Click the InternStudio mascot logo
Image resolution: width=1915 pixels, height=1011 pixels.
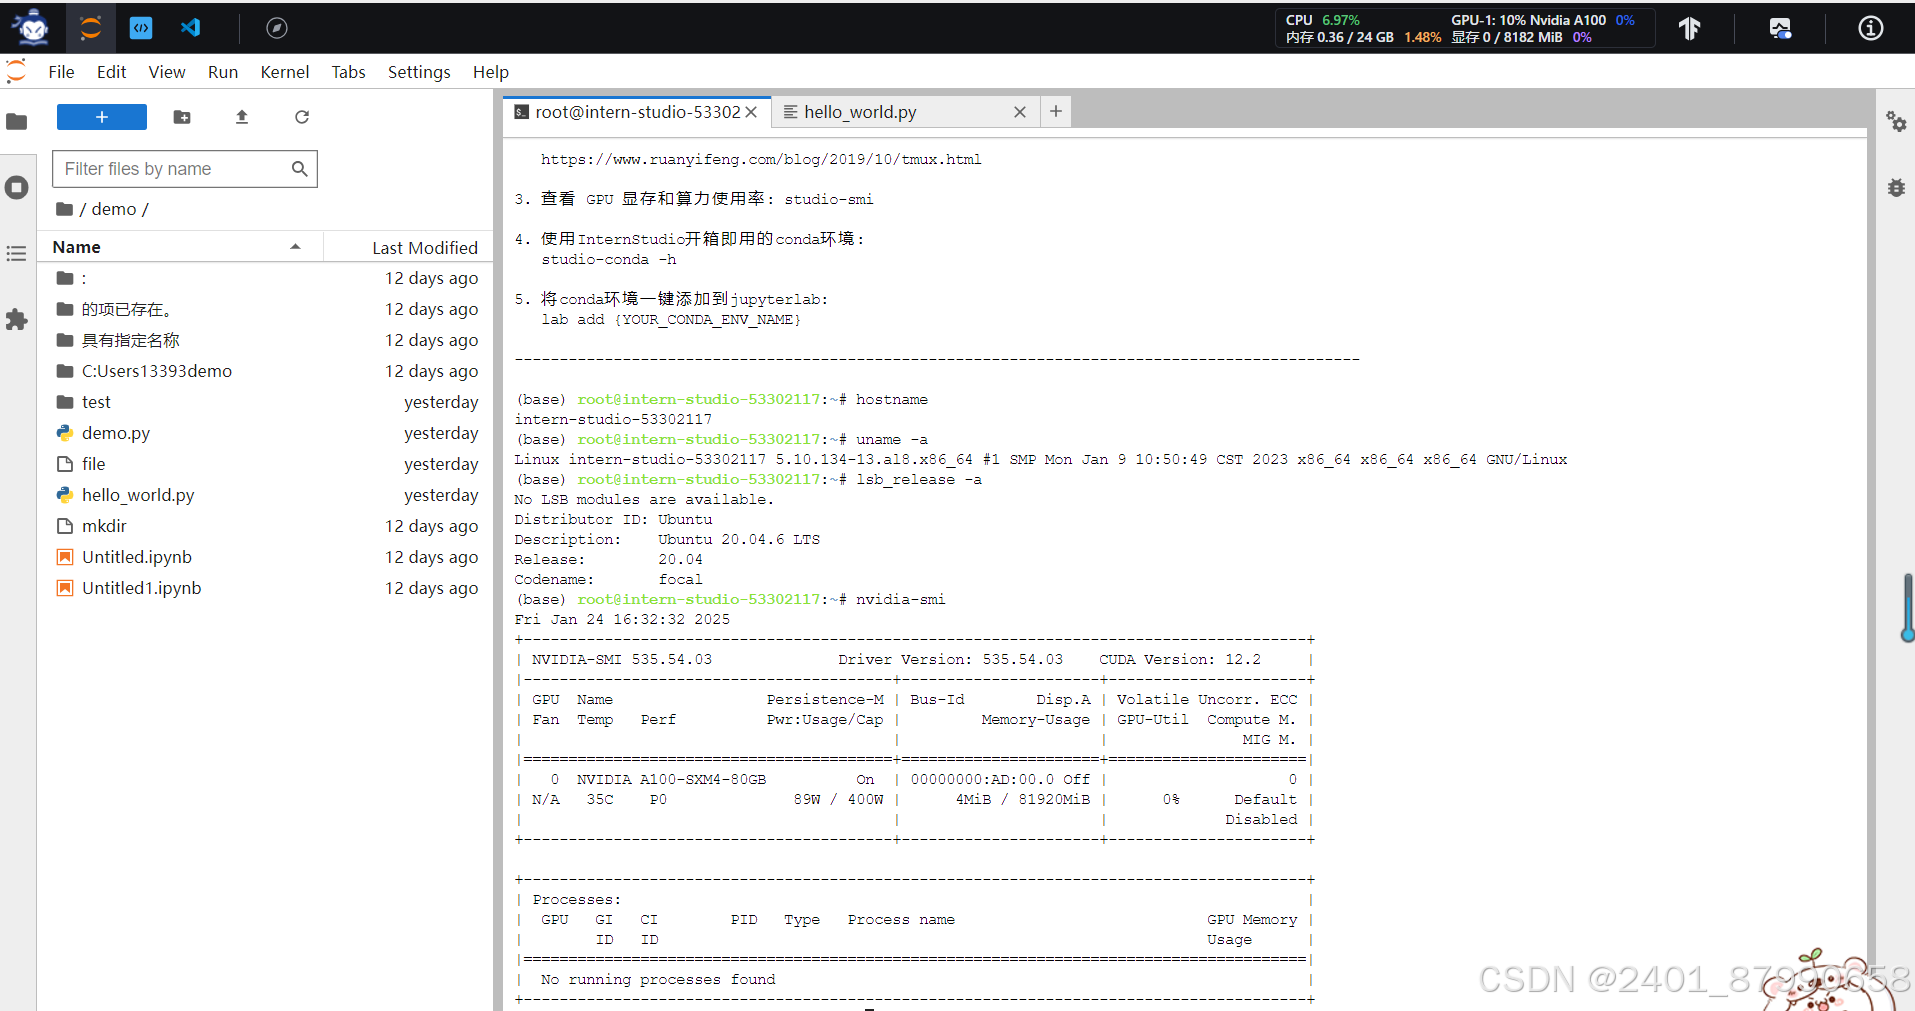click(x=33, y=28)
